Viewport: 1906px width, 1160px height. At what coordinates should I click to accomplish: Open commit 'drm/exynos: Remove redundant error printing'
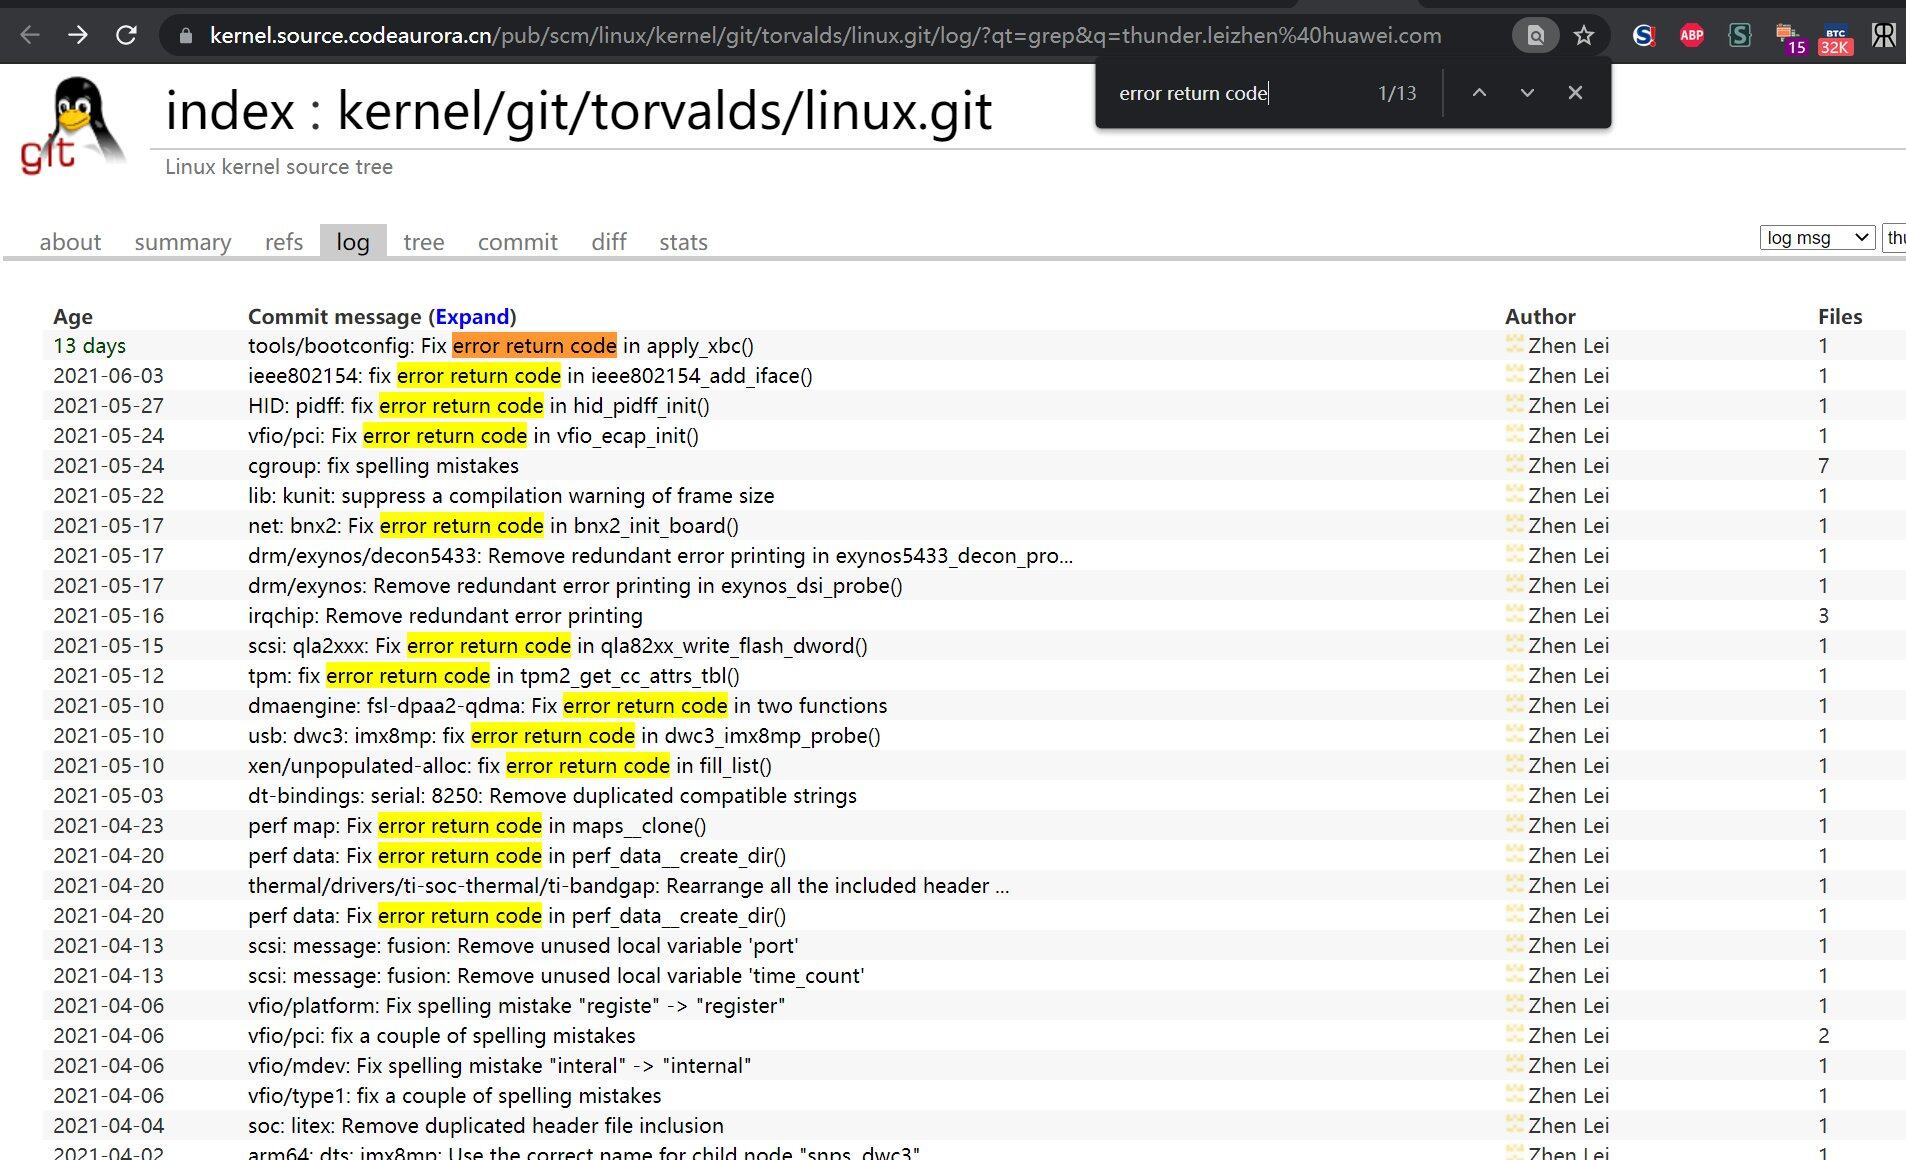coord(575,586)
